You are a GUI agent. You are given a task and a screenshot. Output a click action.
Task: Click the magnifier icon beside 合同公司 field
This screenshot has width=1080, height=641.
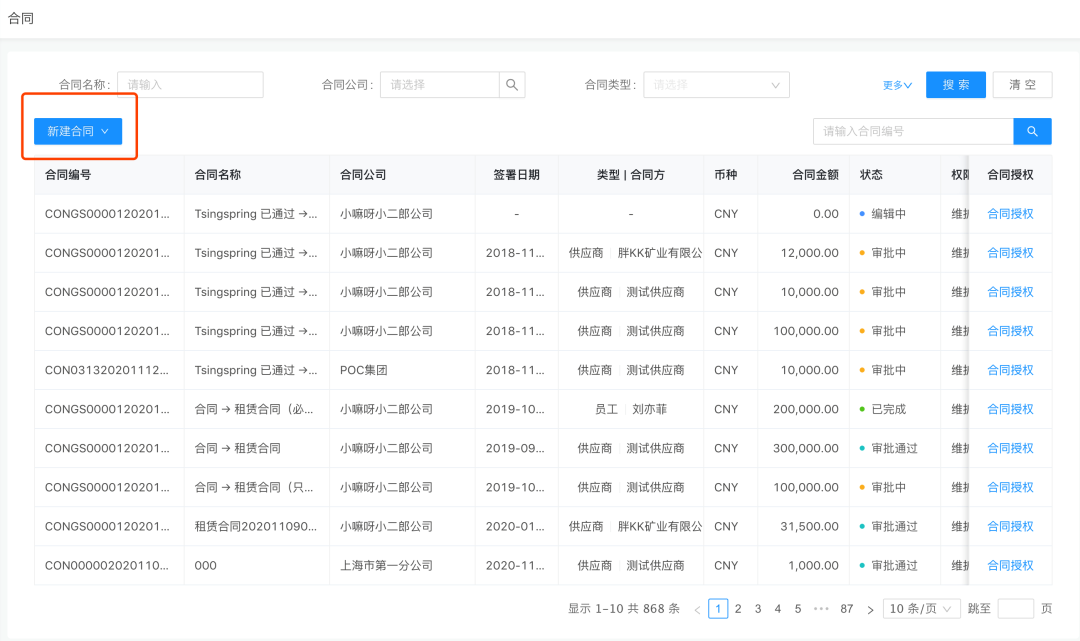512,85
